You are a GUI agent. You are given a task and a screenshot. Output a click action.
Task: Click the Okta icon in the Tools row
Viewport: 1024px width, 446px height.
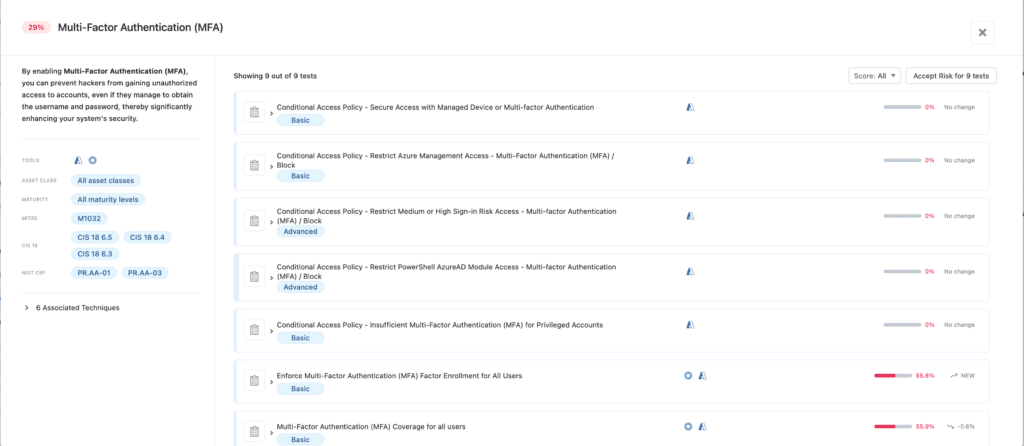pyautogui.click(x=92, y=160)
